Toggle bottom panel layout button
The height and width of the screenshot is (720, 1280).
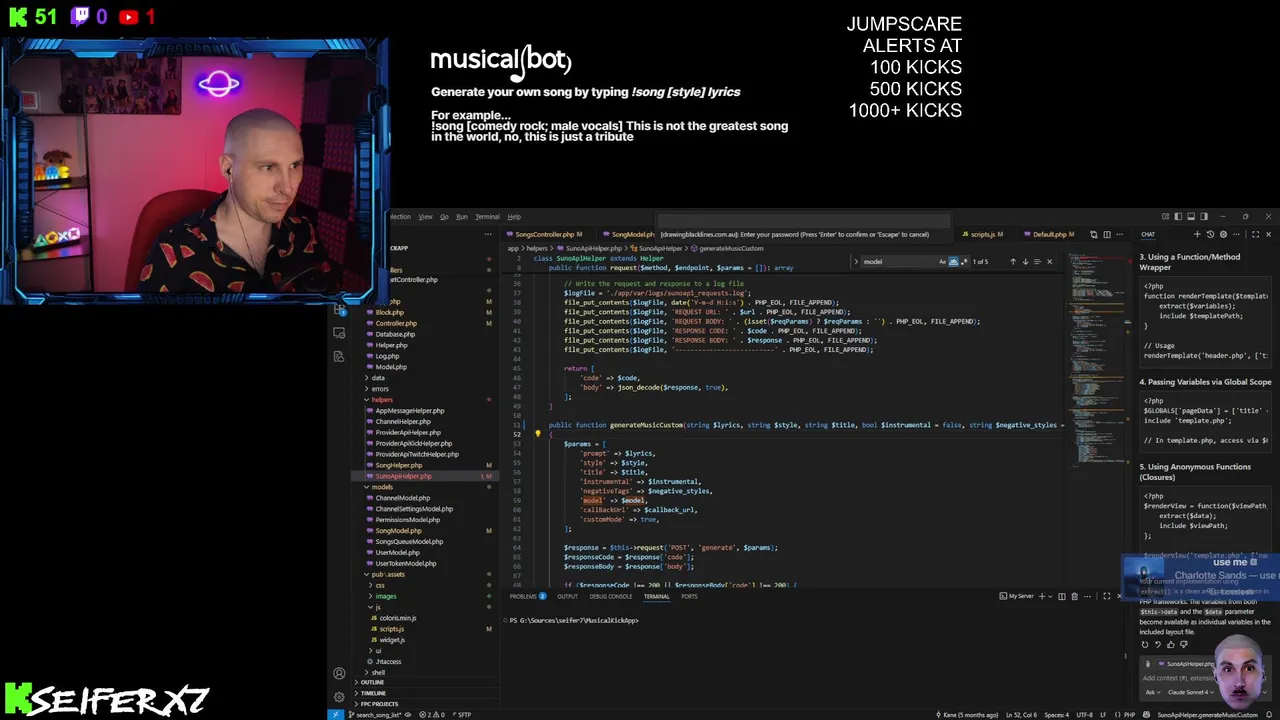click(1191, 216)
